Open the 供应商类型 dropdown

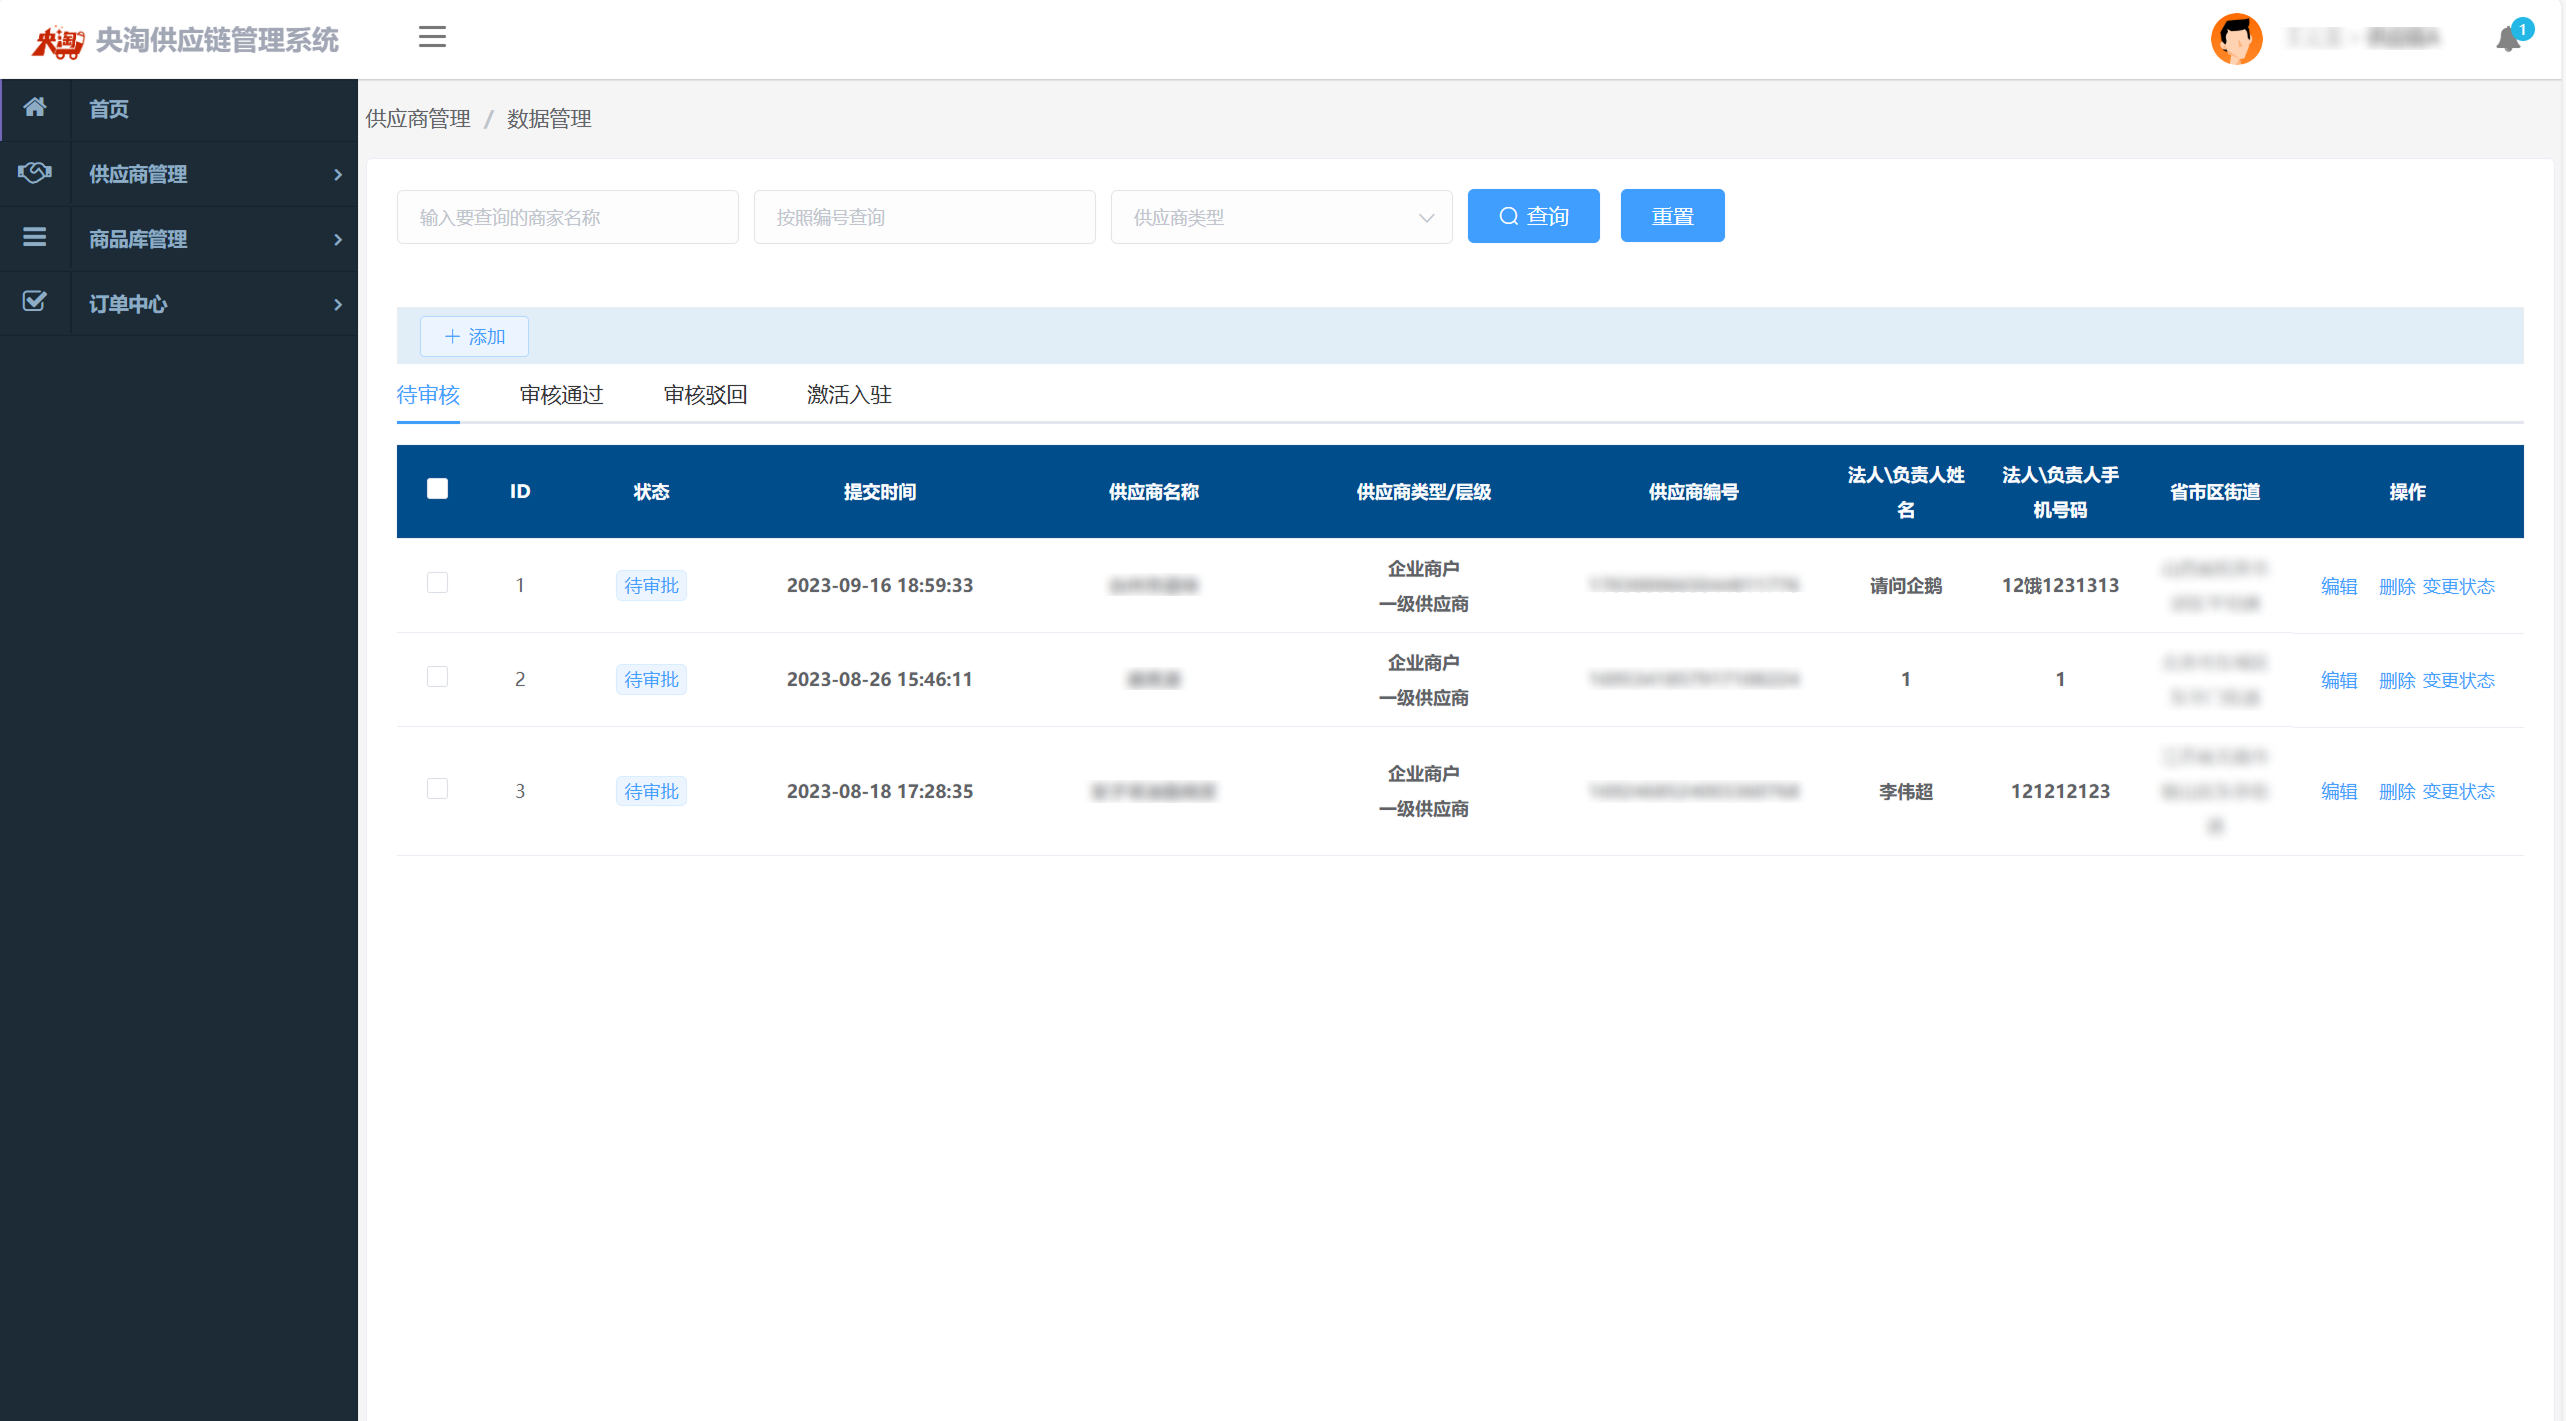tap(1281, 217)
